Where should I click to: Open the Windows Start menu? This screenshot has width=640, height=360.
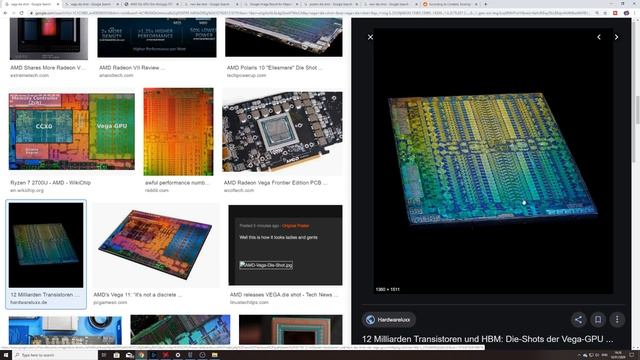click(6, 355)
